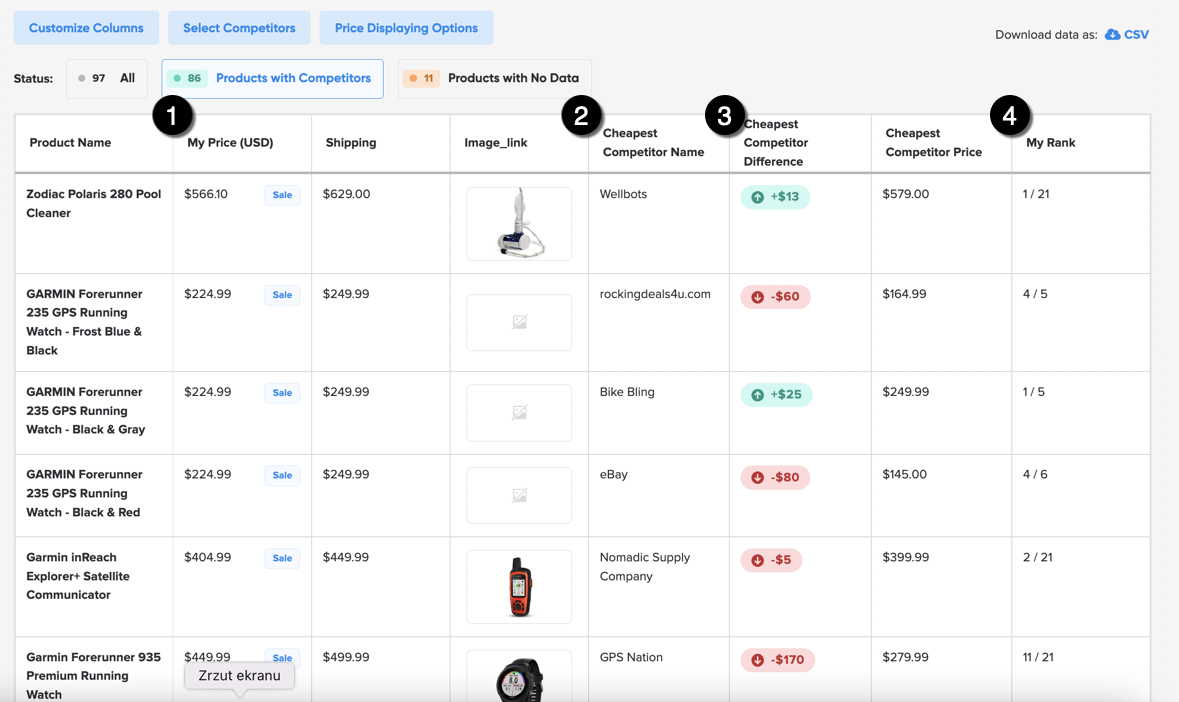Click the -$80 difference badge

tap(775, 477)
